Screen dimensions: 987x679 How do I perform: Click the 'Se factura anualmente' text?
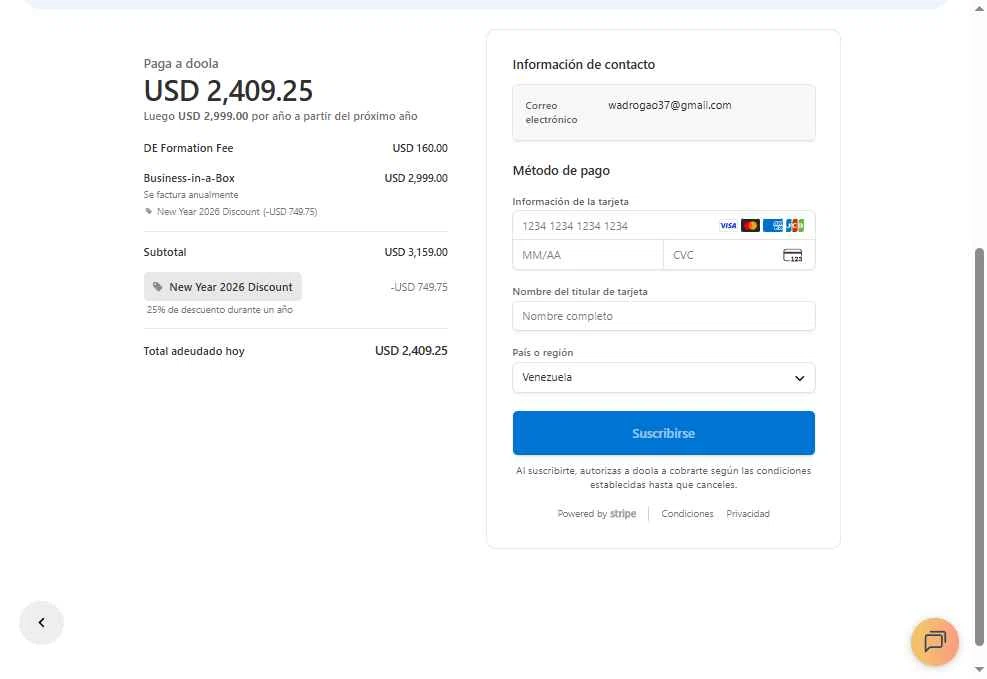pyautogui.click(x=191, y=194)
